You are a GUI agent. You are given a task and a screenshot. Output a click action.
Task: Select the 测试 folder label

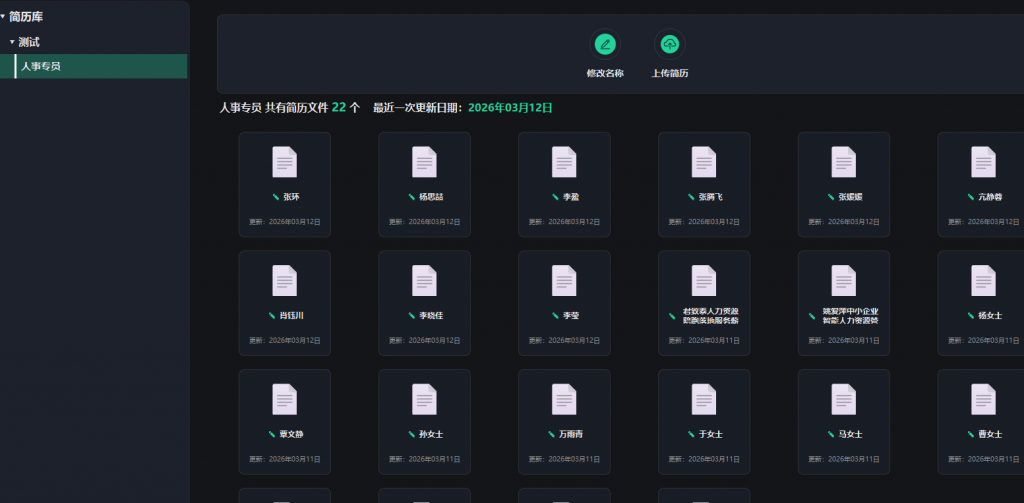pos(29,42)
